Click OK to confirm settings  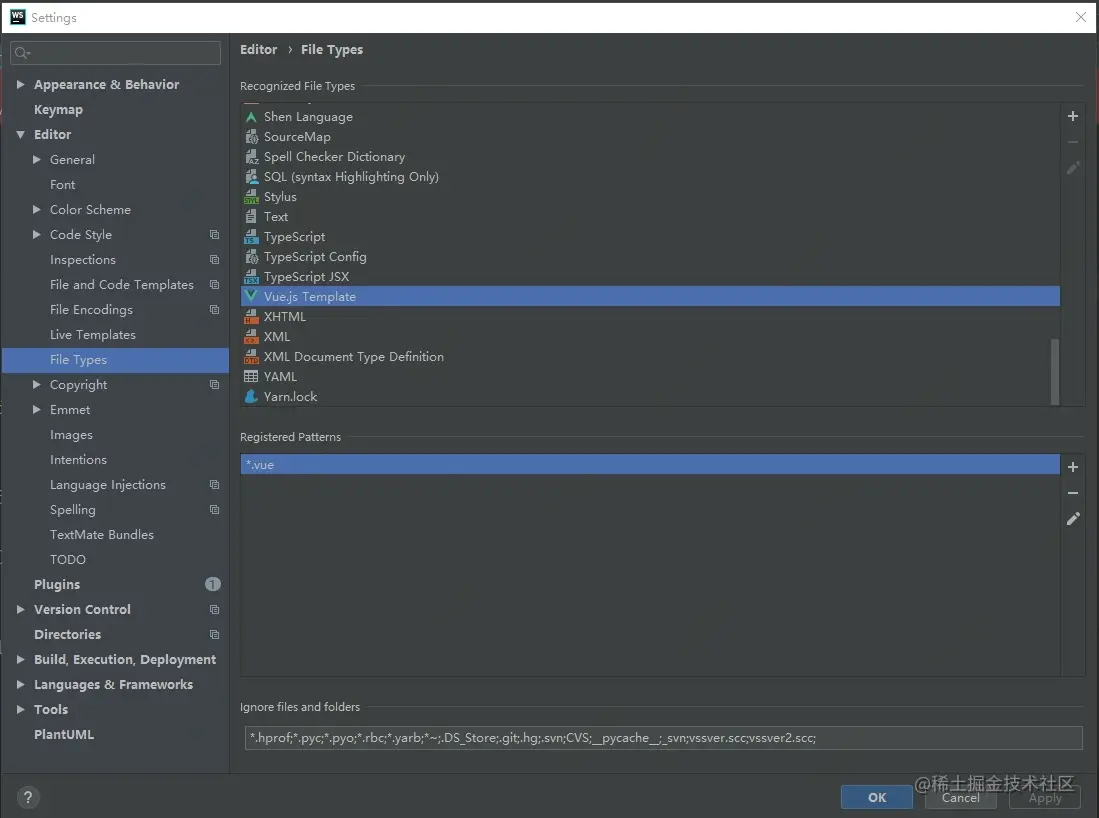tap(877, 798)
